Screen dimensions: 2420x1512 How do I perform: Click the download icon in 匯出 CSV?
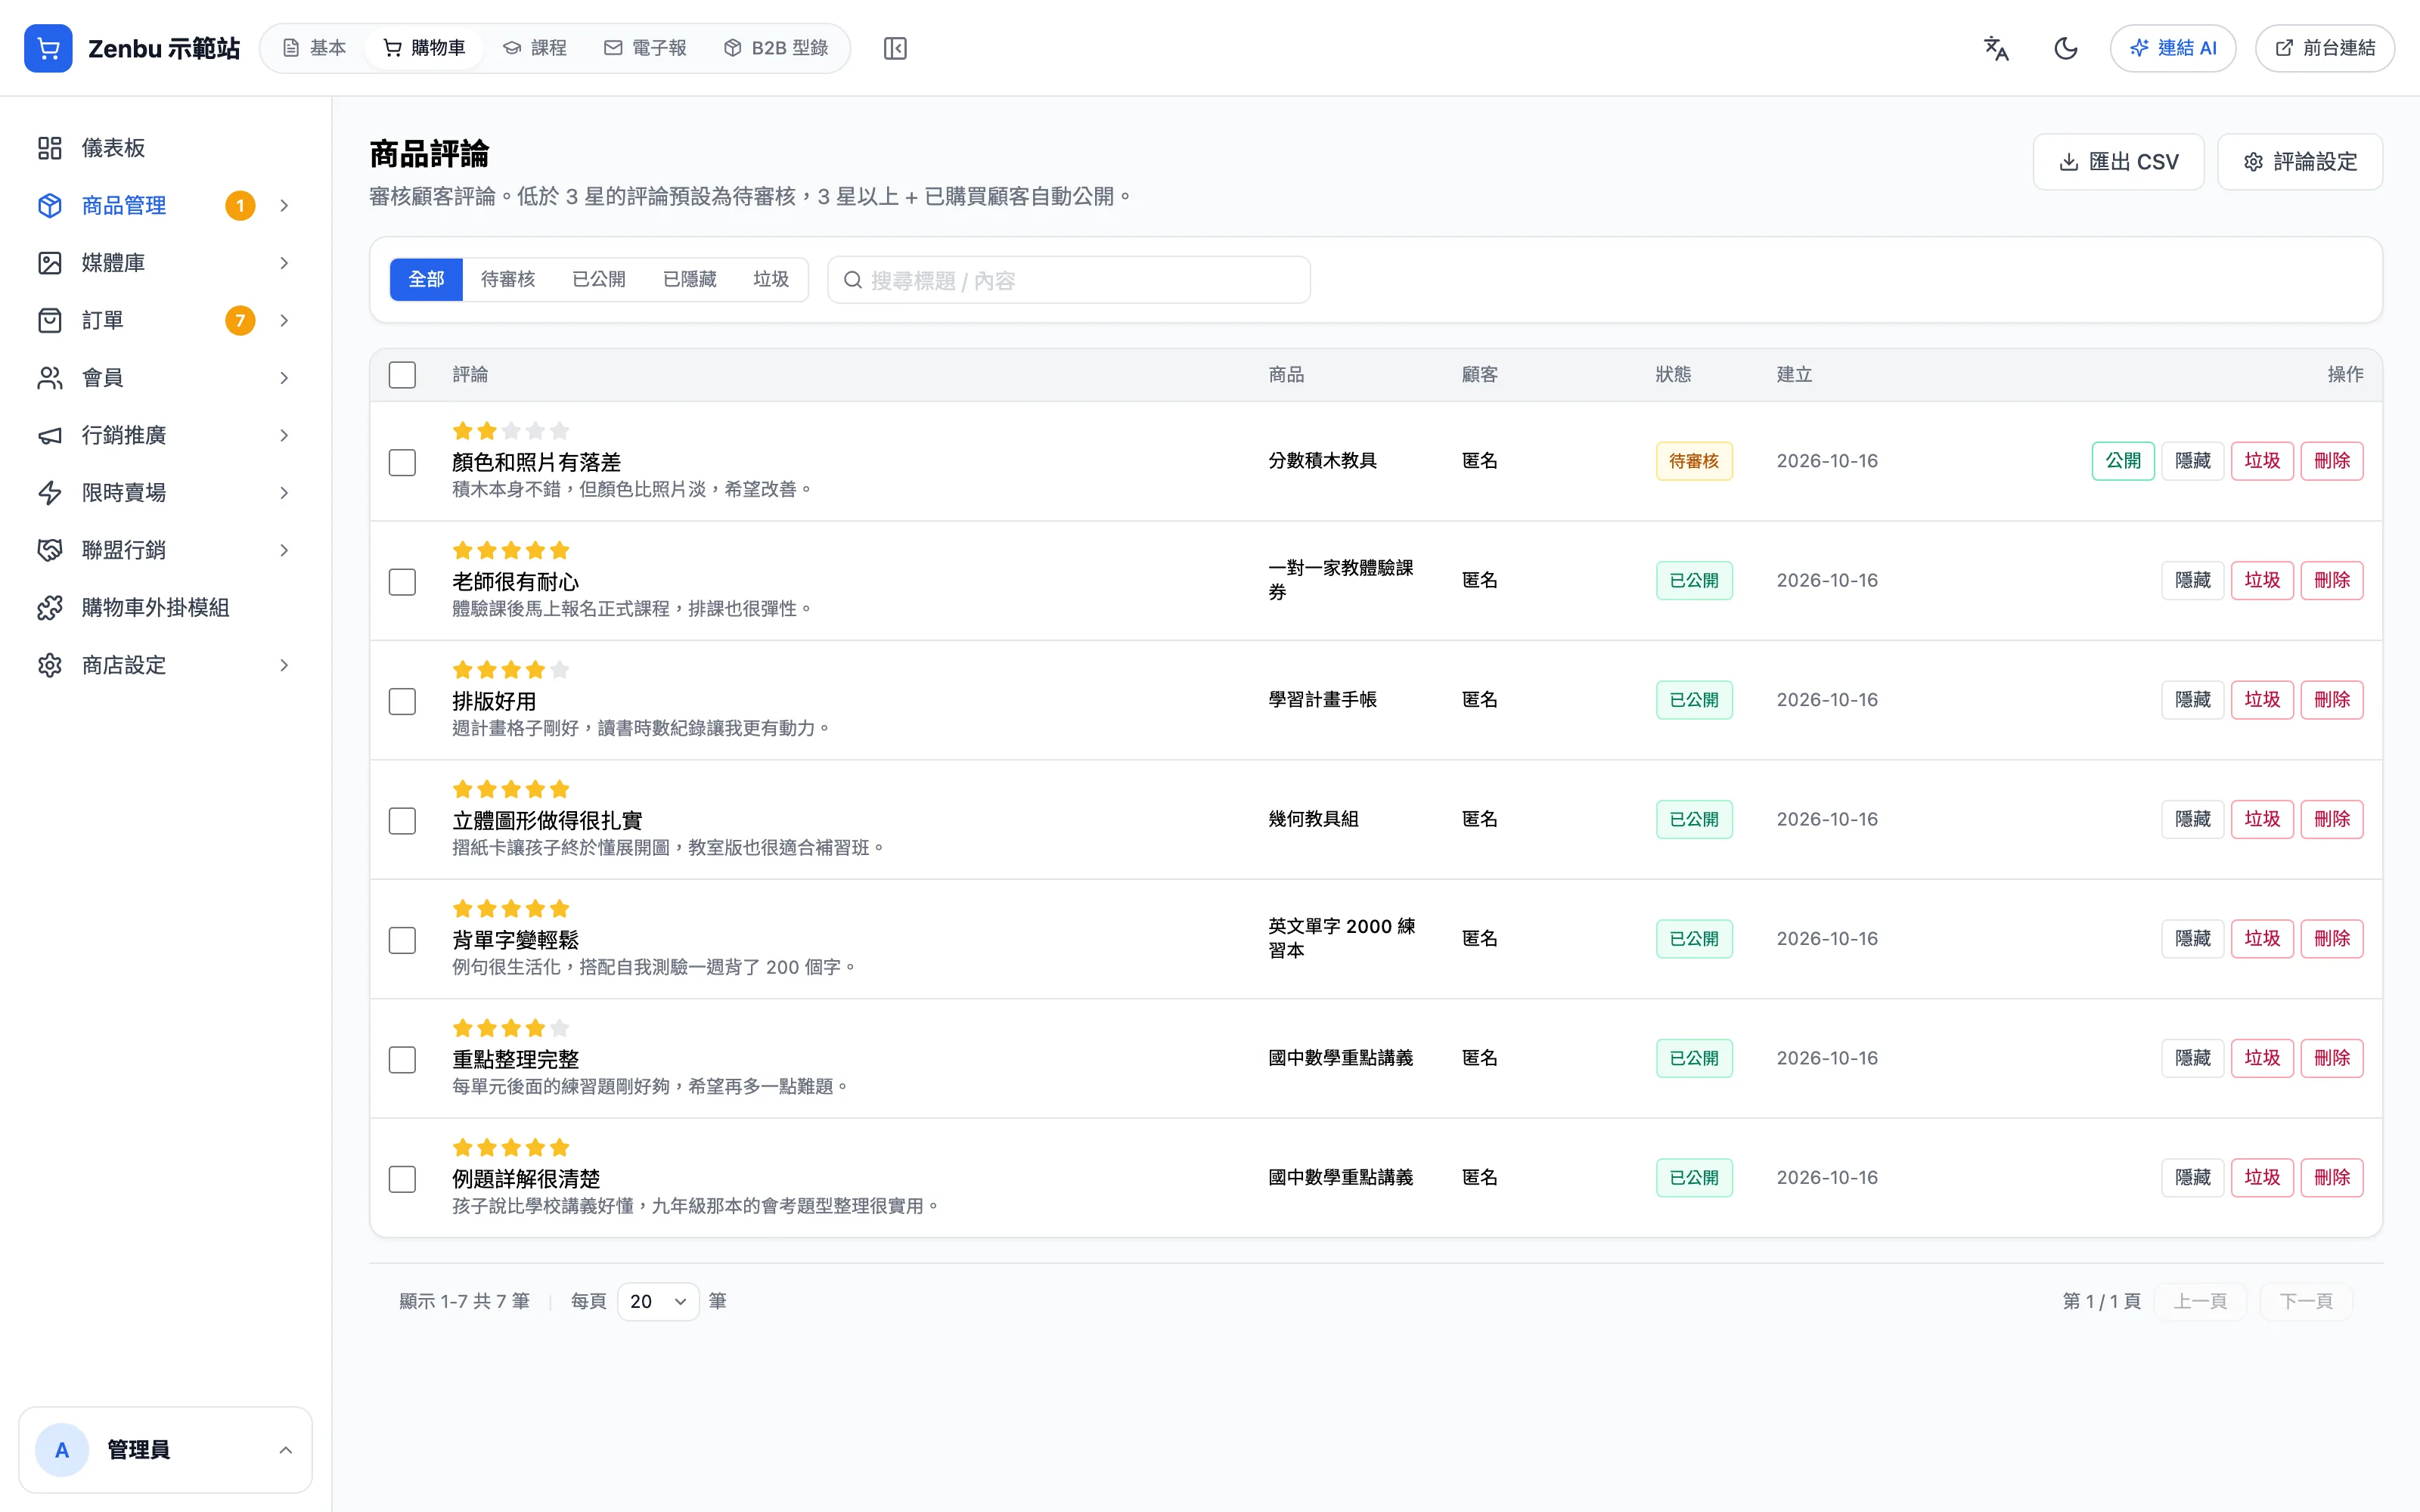click(x=2069, y=162)
